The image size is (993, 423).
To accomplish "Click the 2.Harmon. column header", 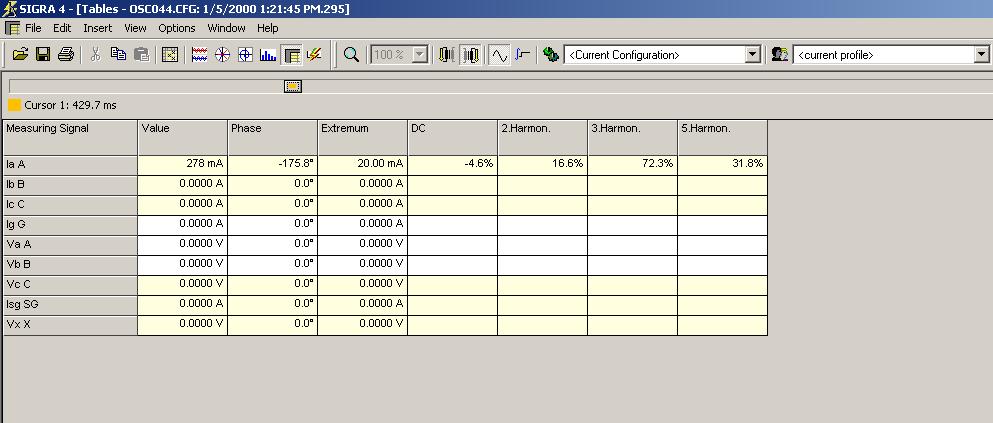I will 543,137.
